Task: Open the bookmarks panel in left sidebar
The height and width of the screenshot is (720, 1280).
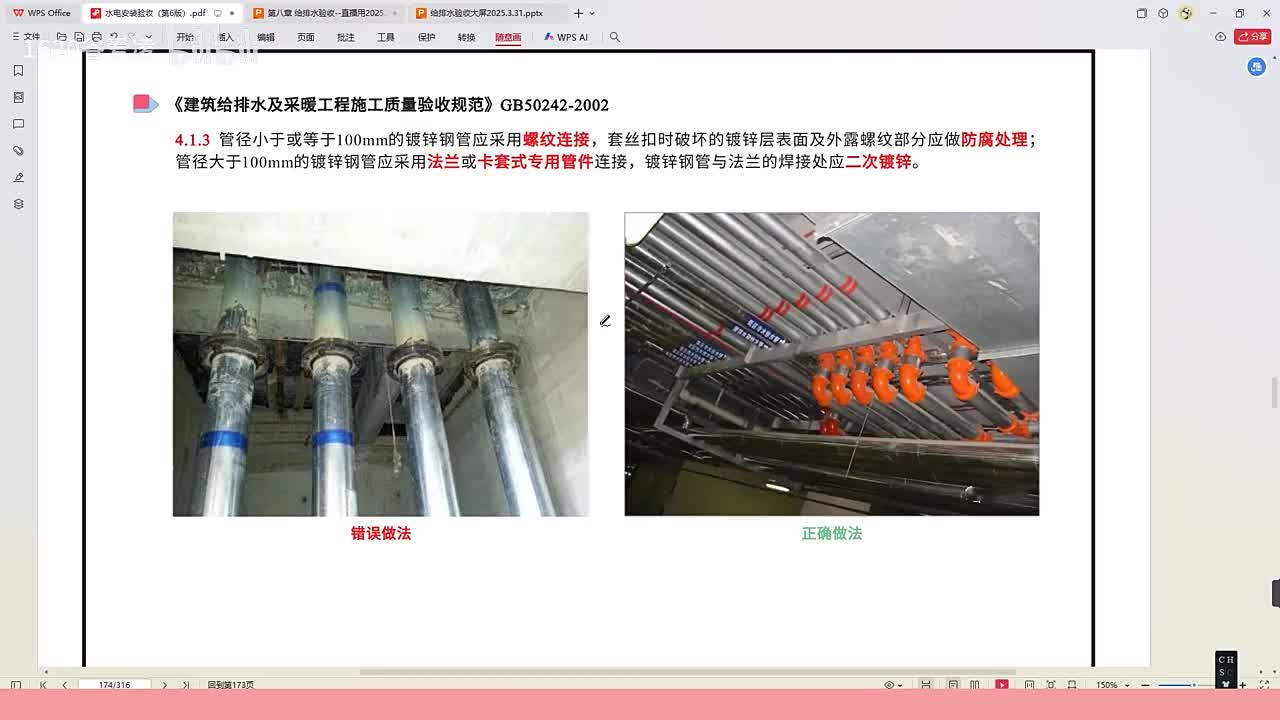Action: tap(18, 71)
